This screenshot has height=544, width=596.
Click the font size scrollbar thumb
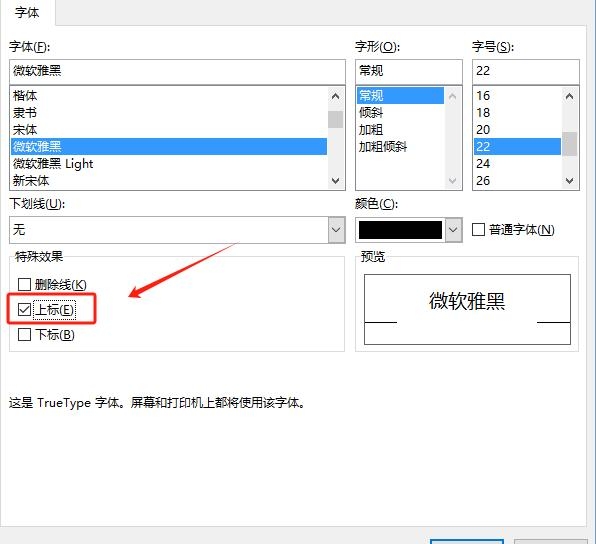click(x=569, y=144)
